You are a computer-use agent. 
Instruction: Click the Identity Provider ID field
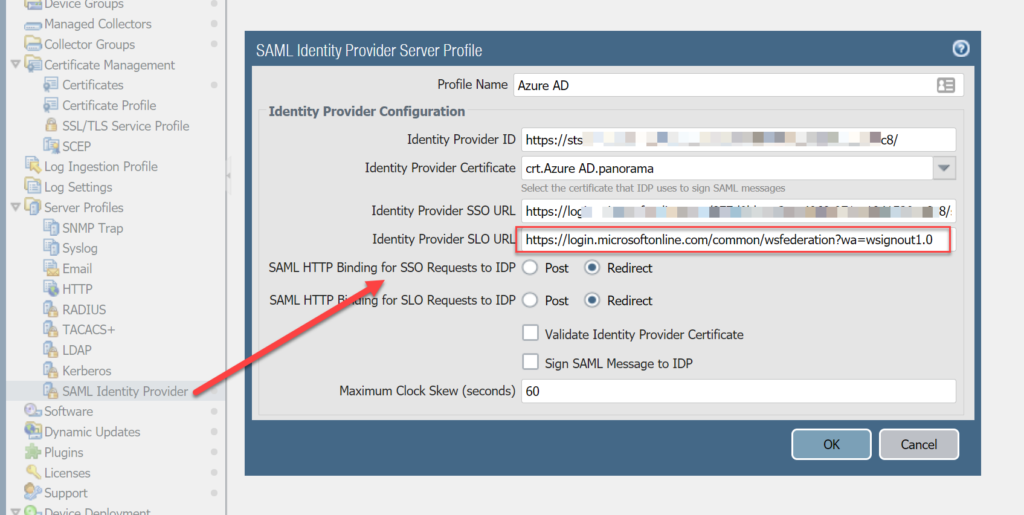coord(738,140)
